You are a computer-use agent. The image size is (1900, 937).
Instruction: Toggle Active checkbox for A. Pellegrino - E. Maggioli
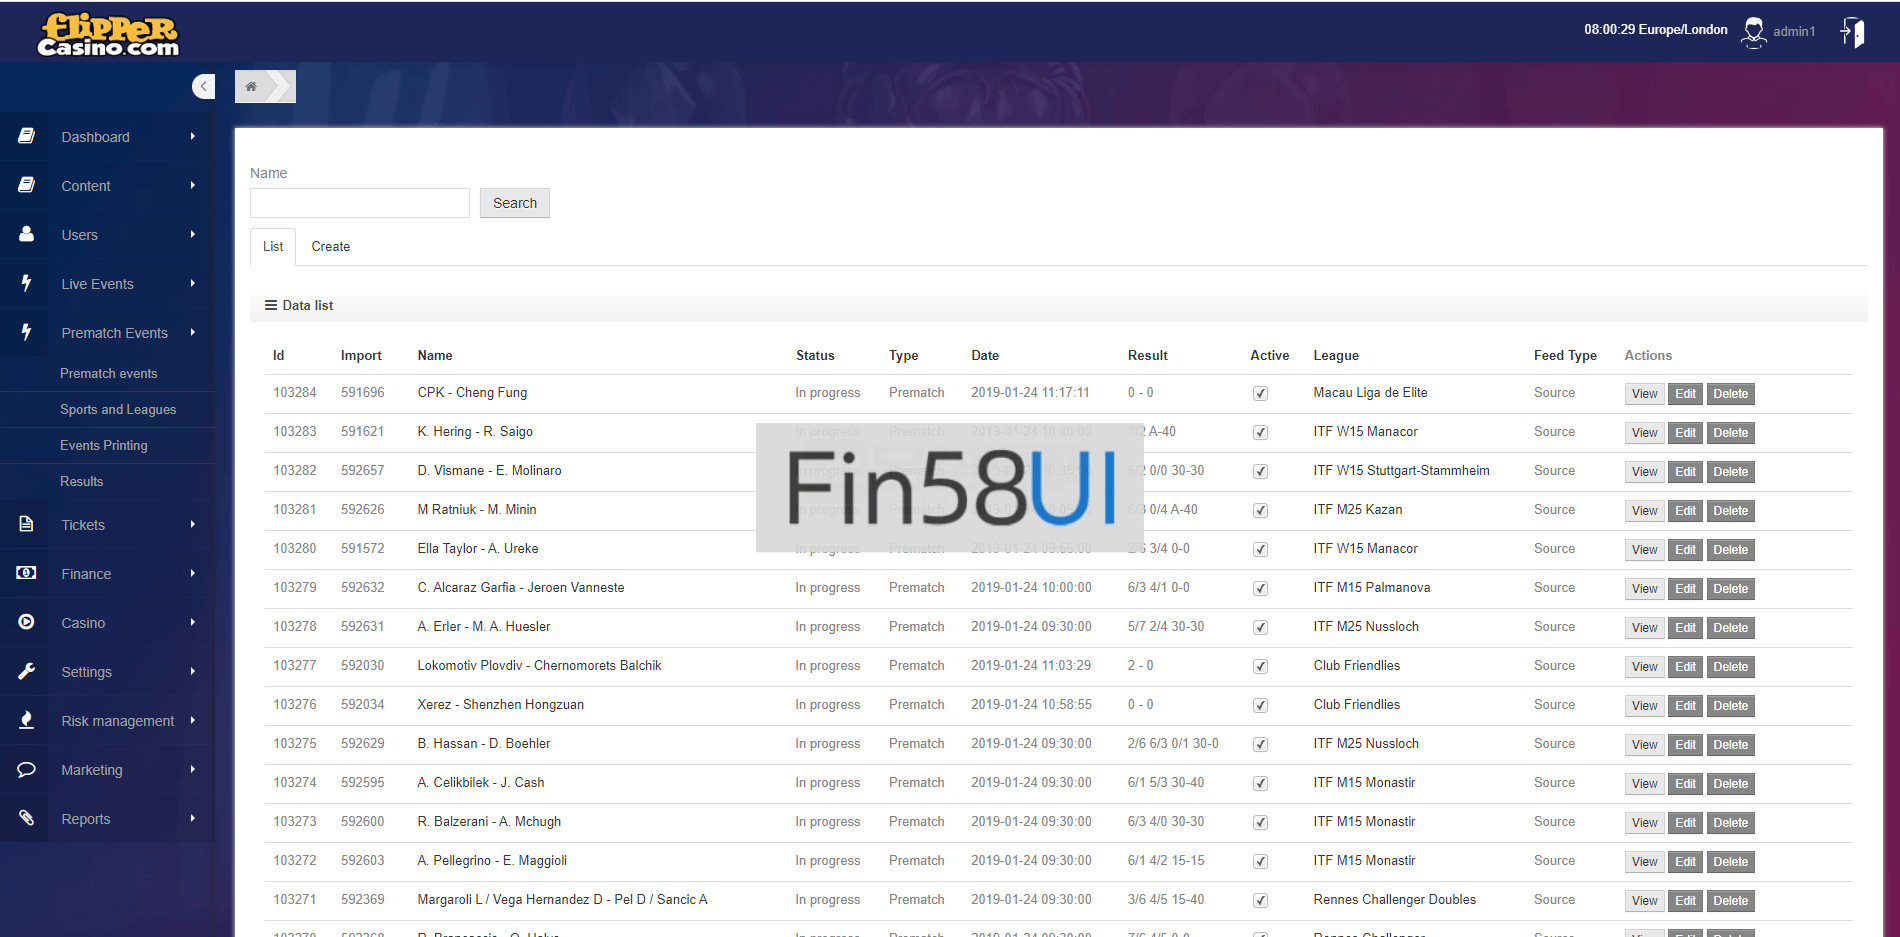point(1260,862)
